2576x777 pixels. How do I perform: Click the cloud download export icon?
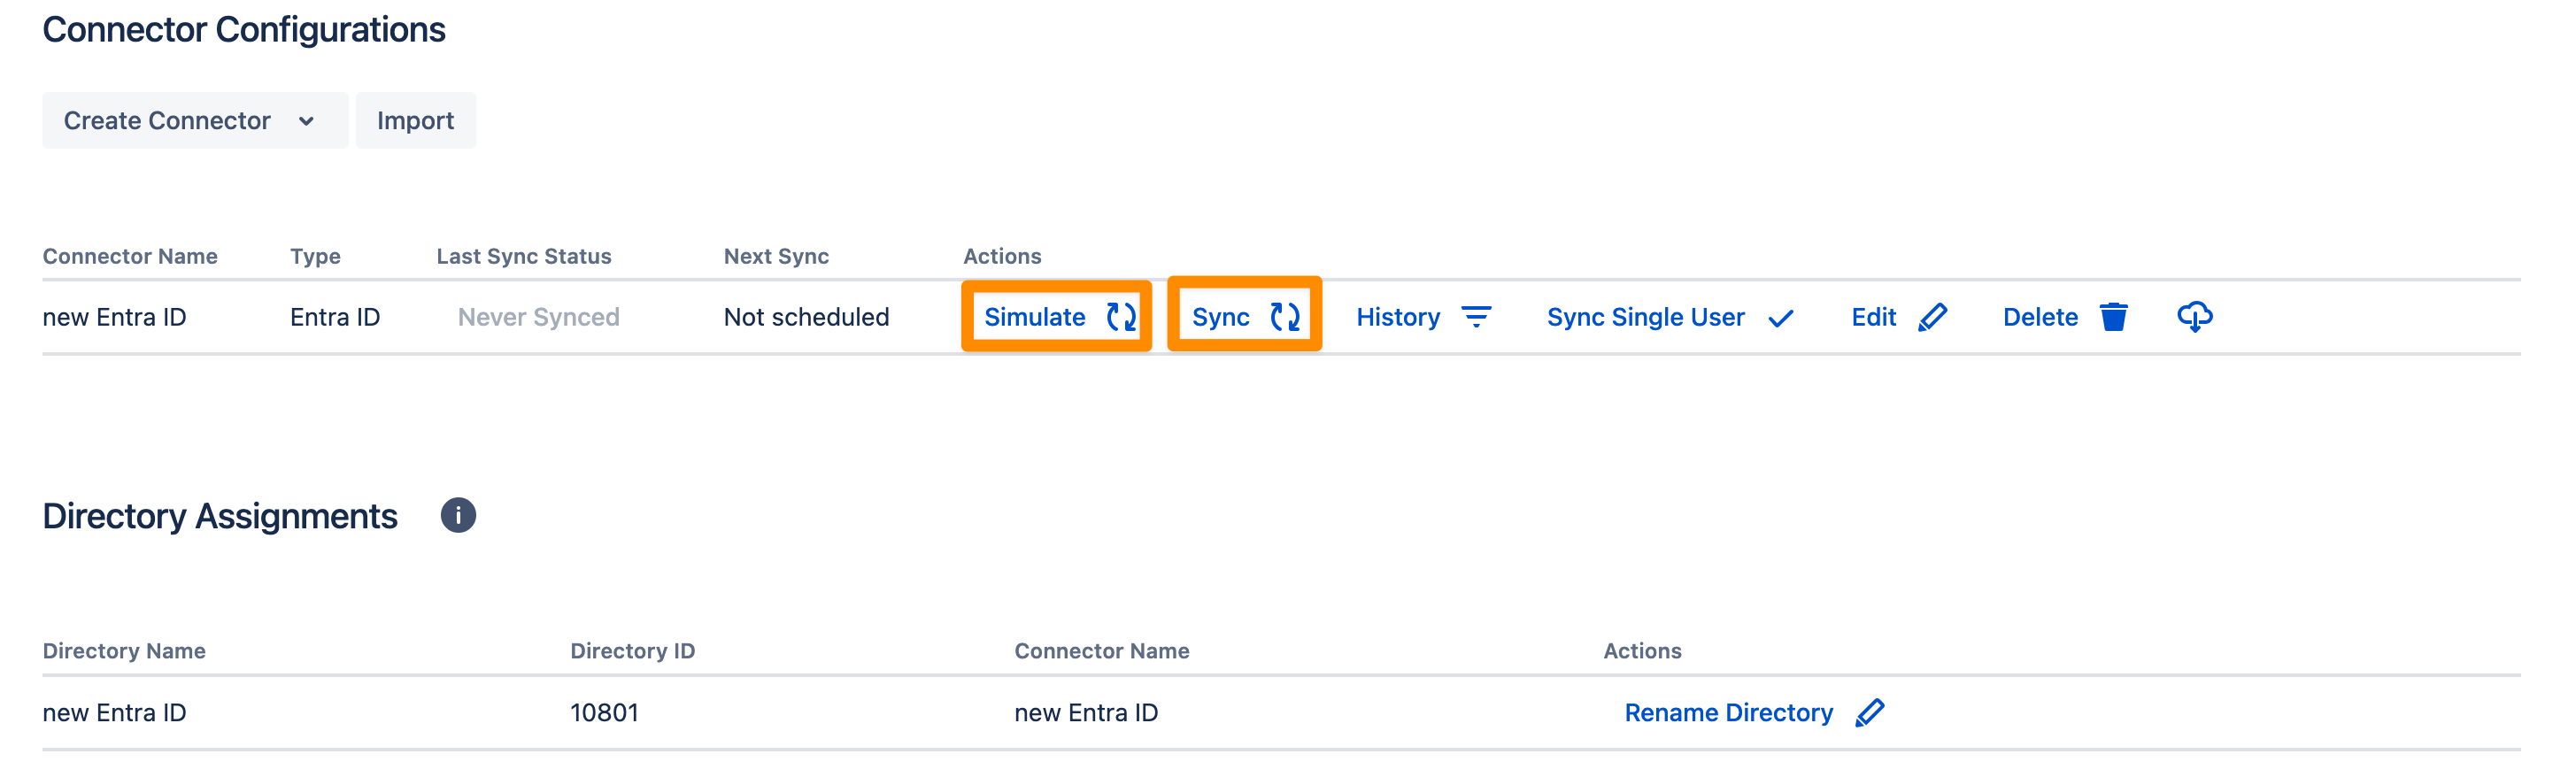coord(2194,317)
